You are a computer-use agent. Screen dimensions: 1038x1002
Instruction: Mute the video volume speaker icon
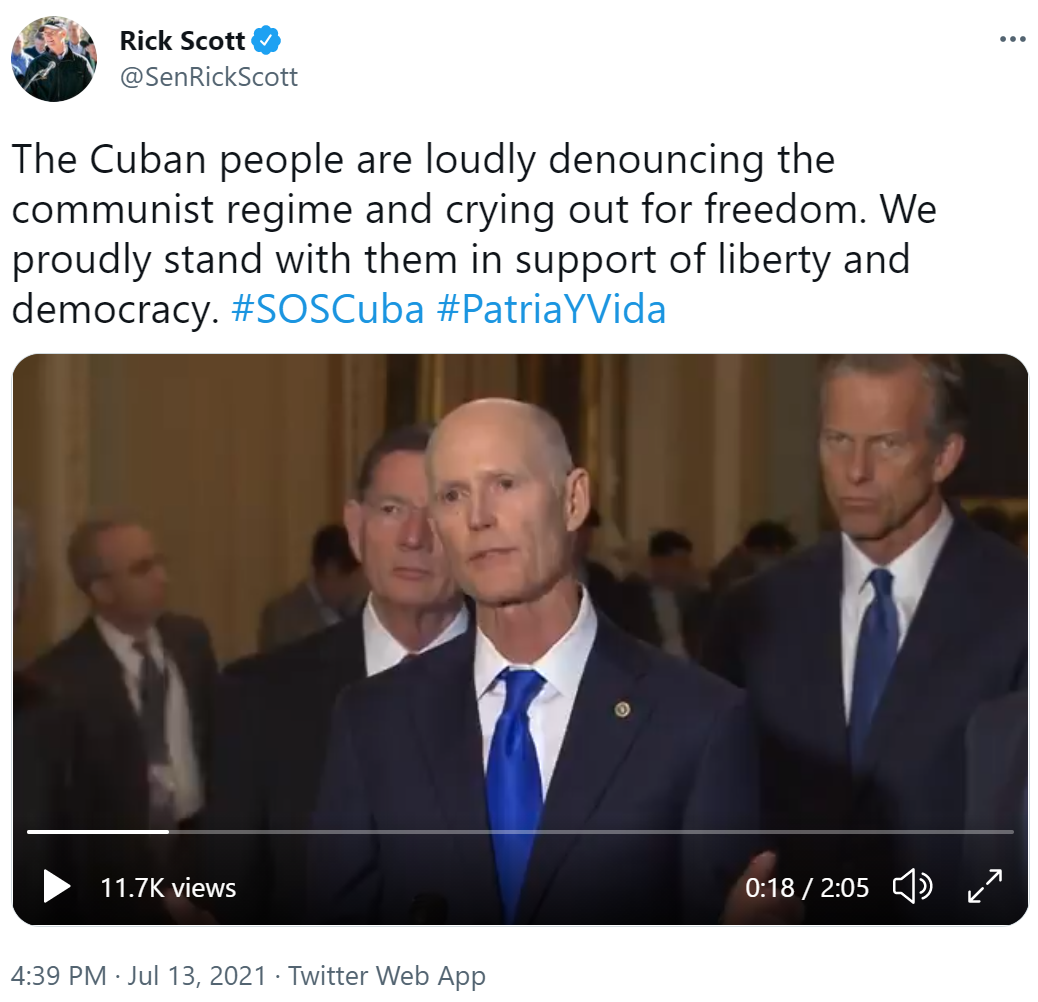912,886
